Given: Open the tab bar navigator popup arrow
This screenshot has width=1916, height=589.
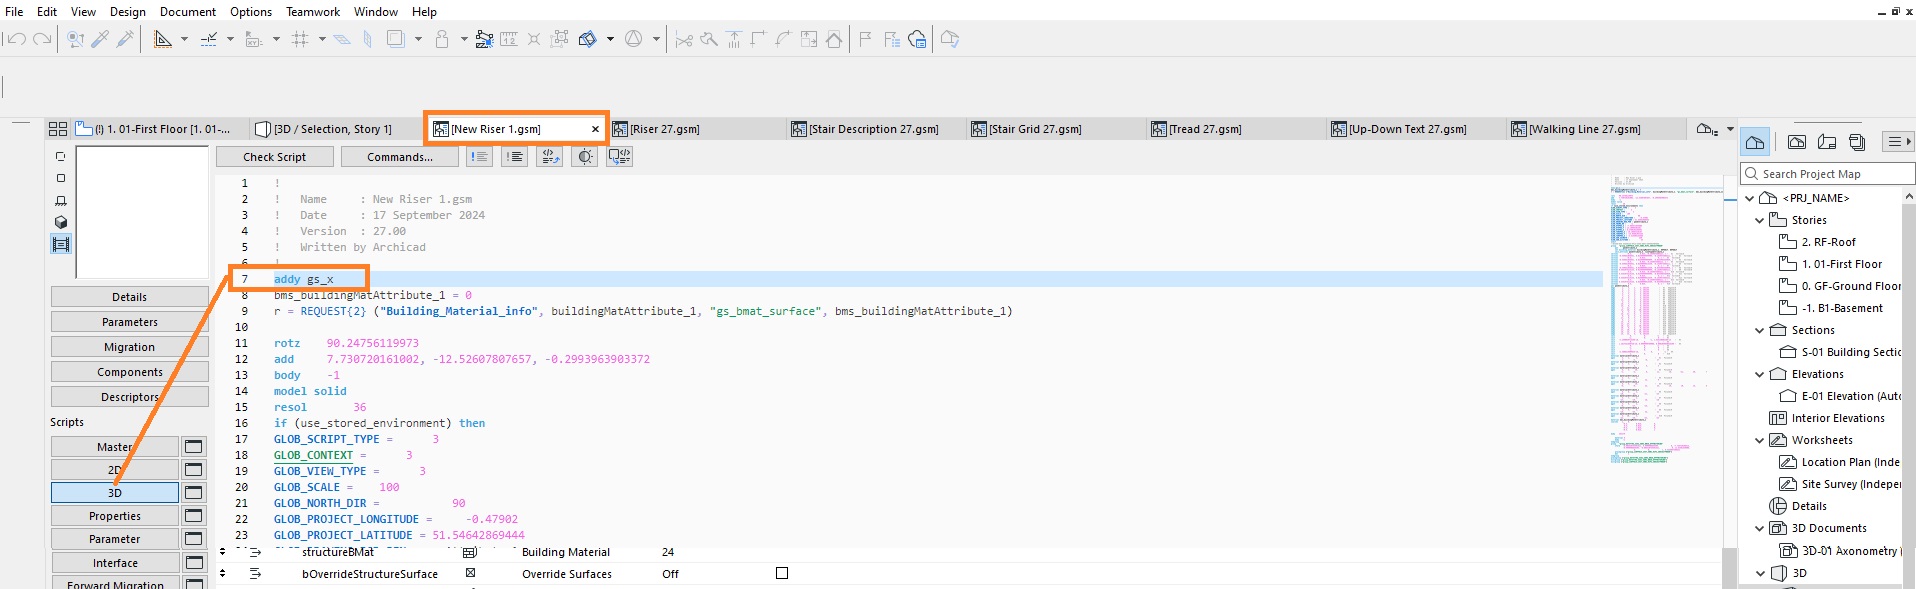Looking at the screenshot, I should (x=1730, y=129).
